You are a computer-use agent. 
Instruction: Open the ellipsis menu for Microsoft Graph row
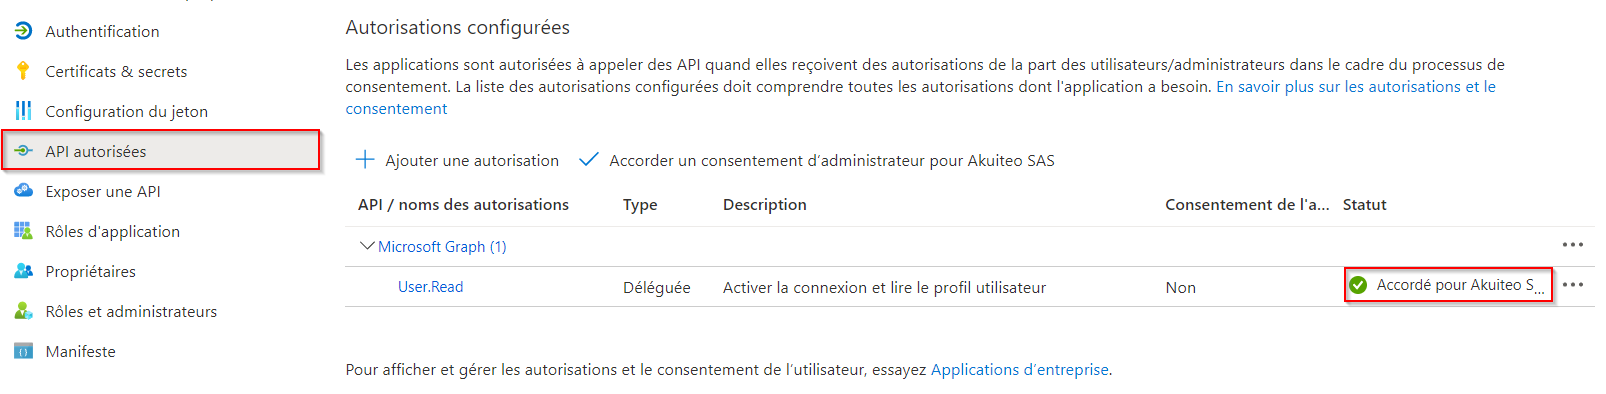point(1573,245)
